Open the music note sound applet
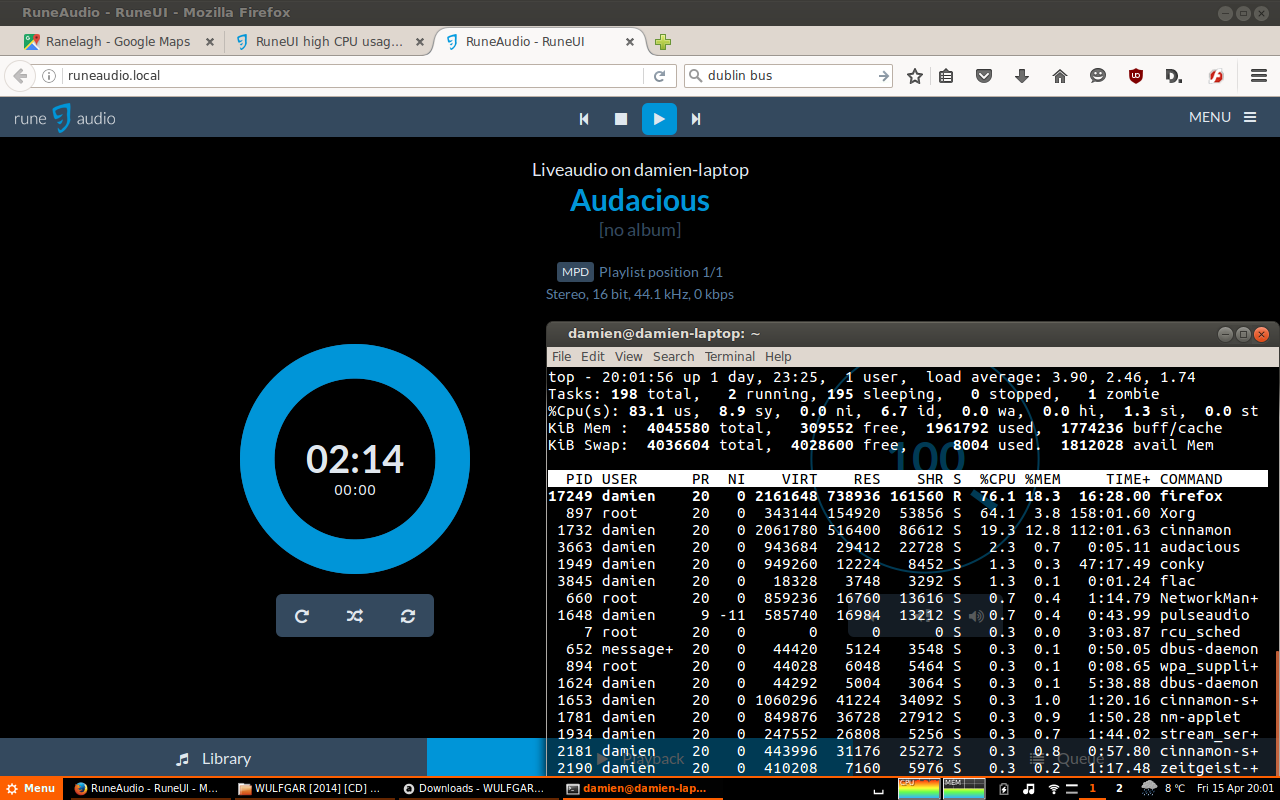1280x800 pixels. (x=1029, y=788)
